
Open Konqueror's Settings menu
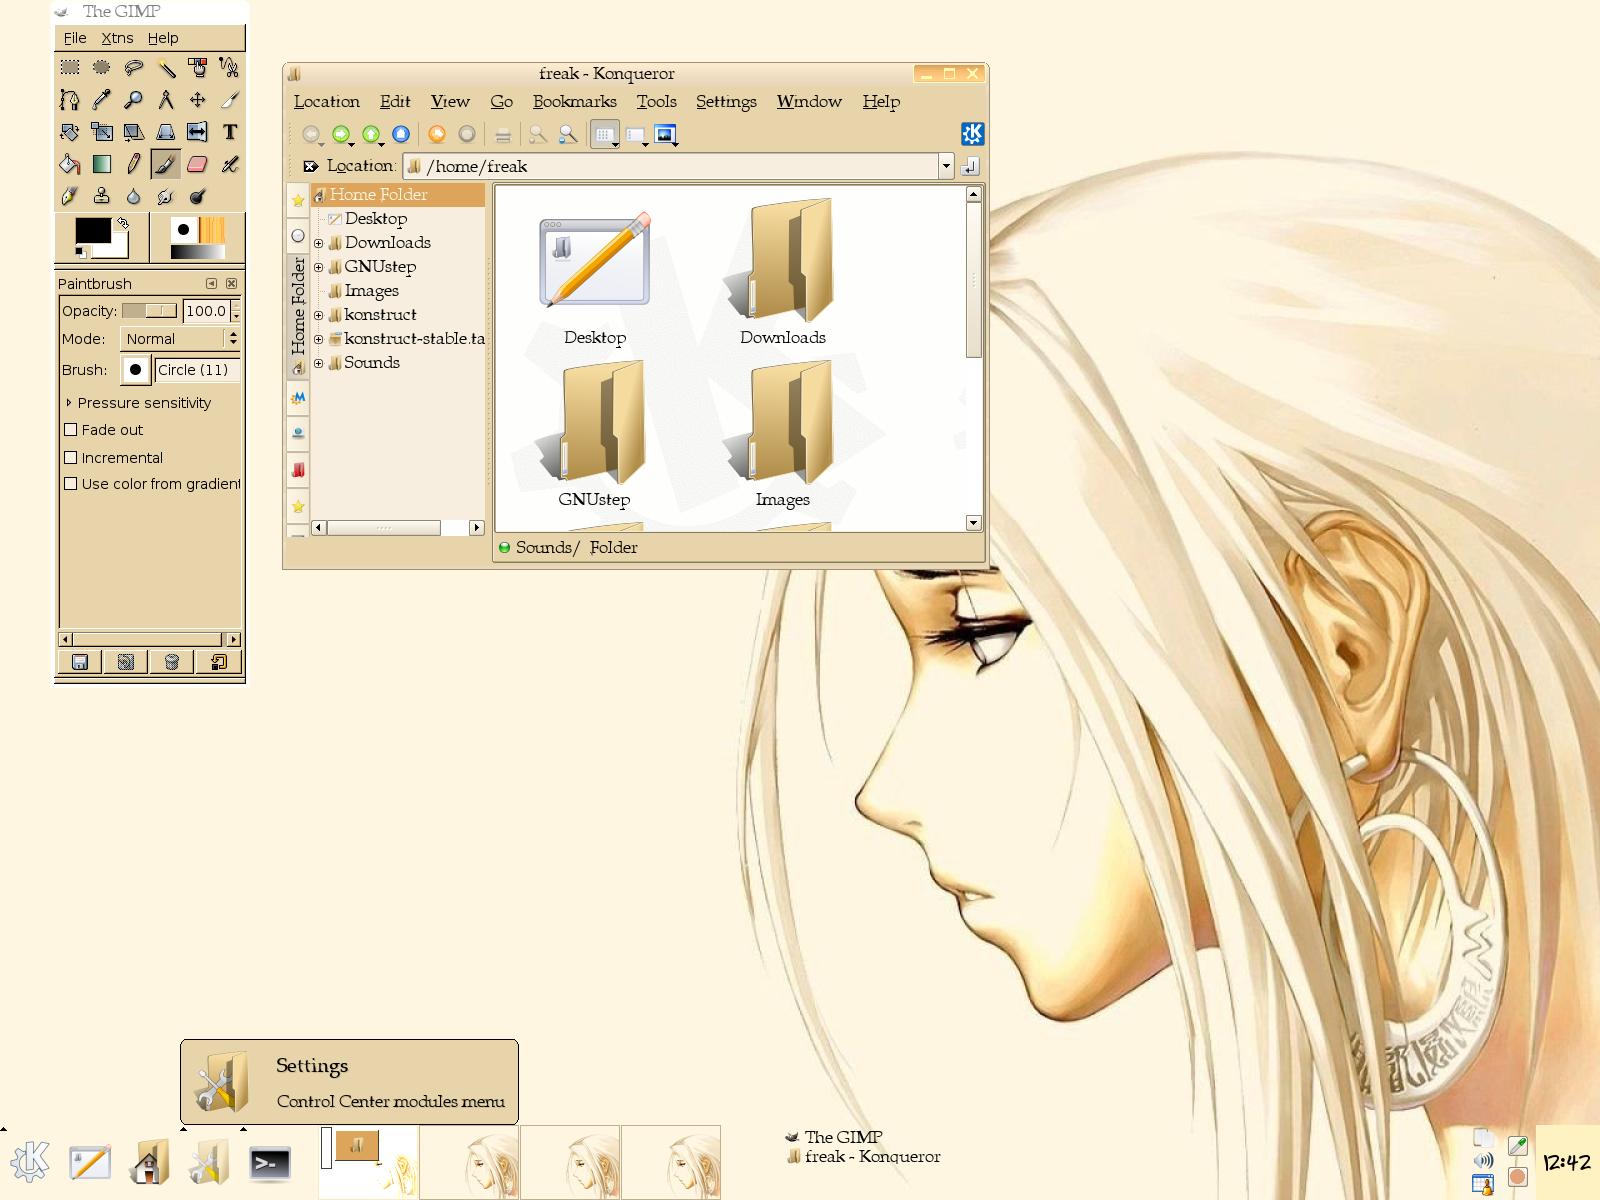tap(726, 101)
